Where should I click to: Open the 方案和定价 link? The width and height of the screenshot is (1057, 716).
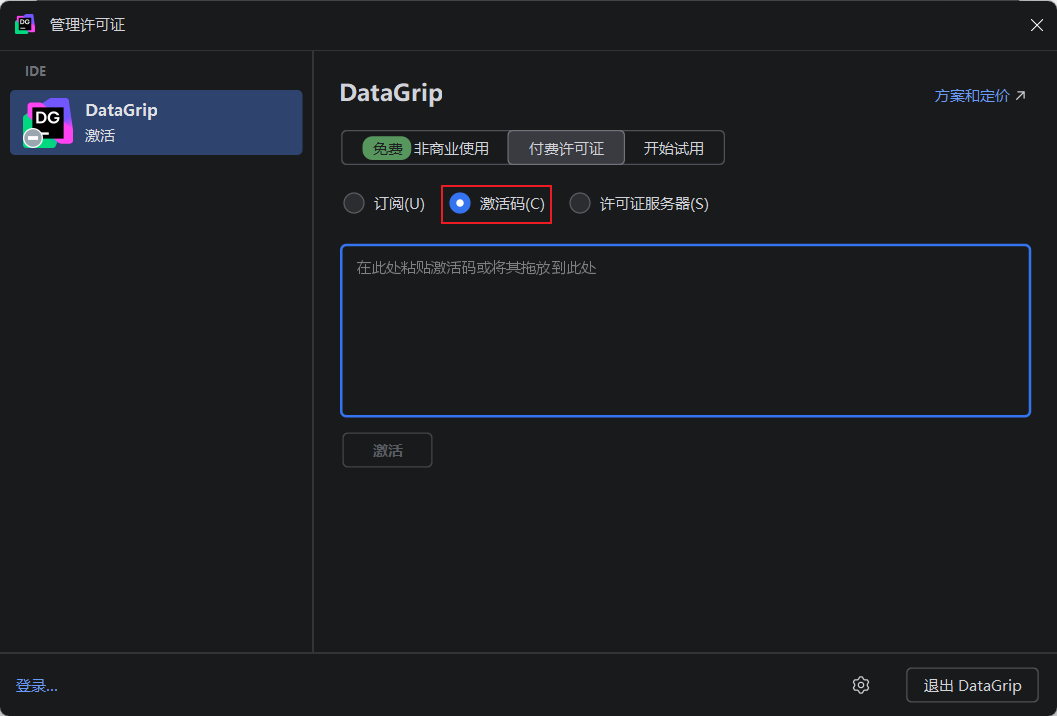pos(979,96)
